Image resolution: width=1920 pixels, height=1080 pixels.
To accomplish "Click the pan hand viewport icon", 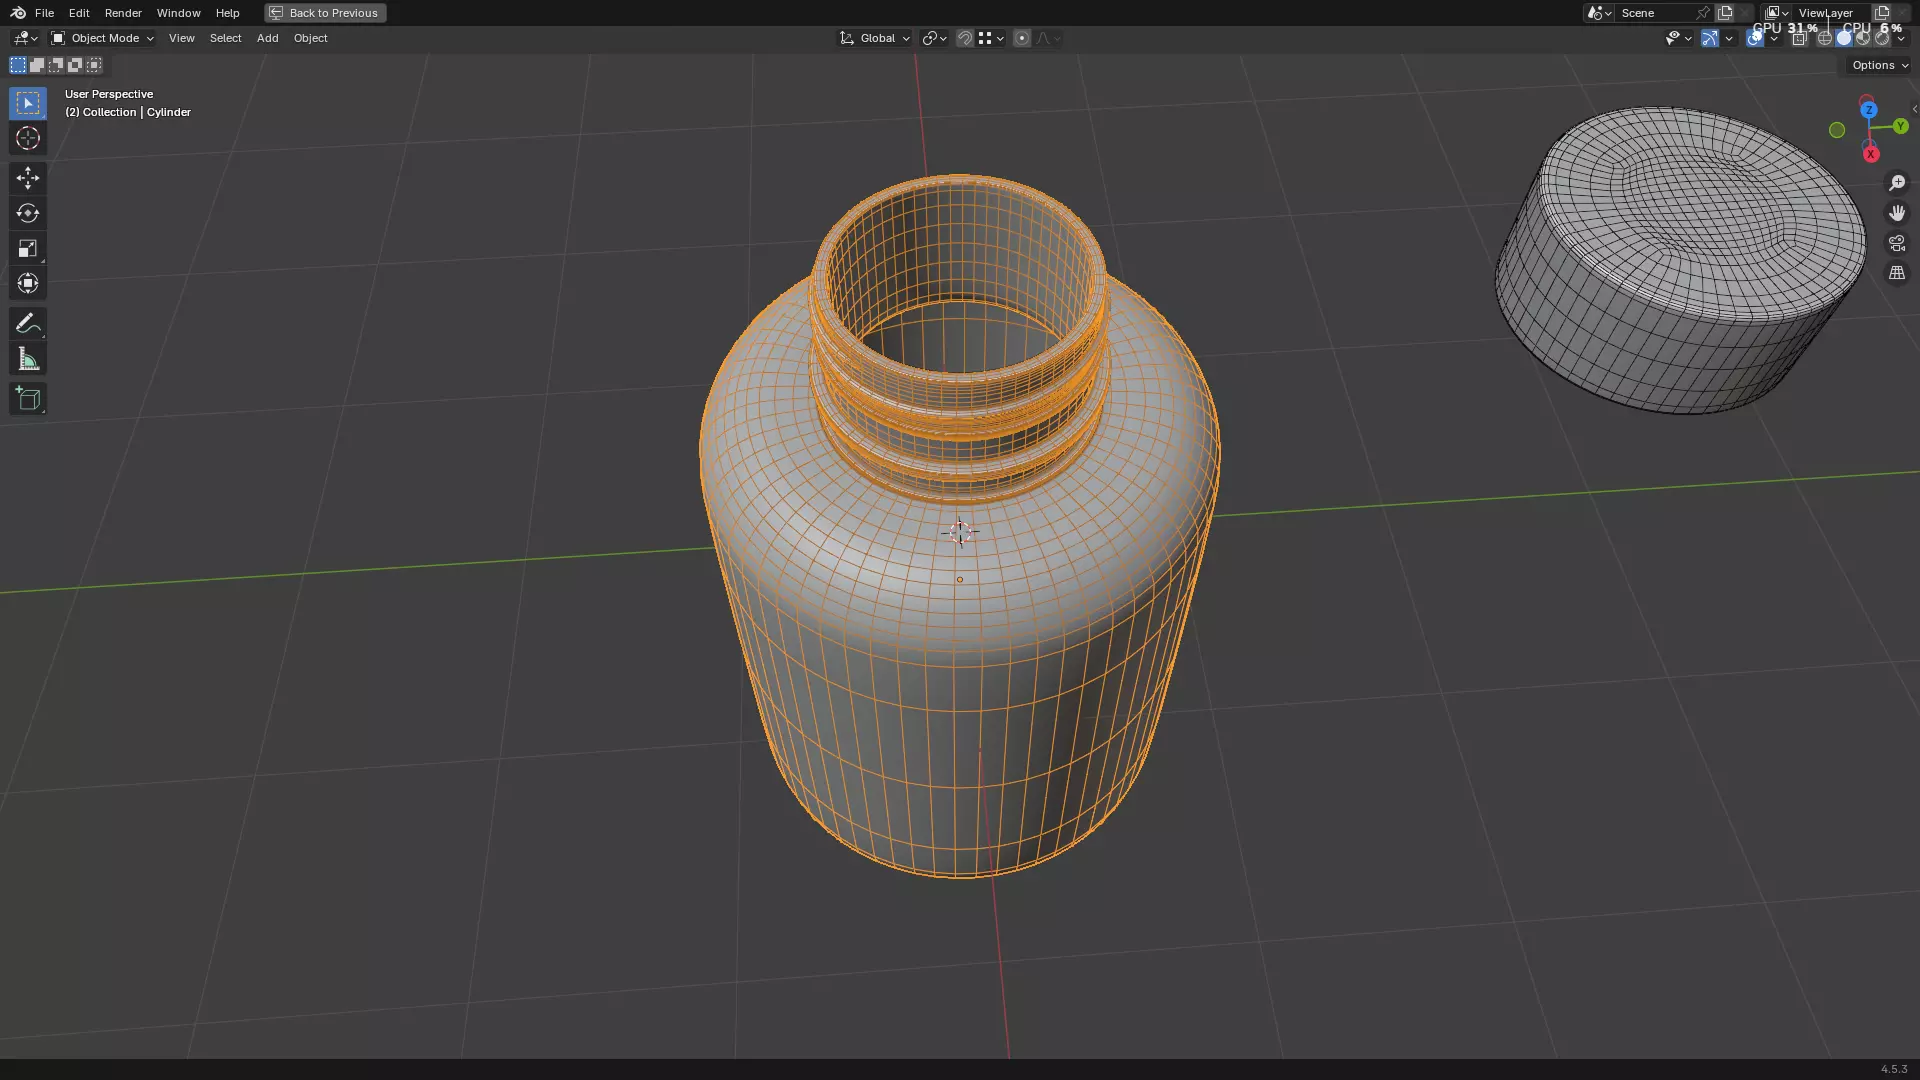I will click(1897, 213).
